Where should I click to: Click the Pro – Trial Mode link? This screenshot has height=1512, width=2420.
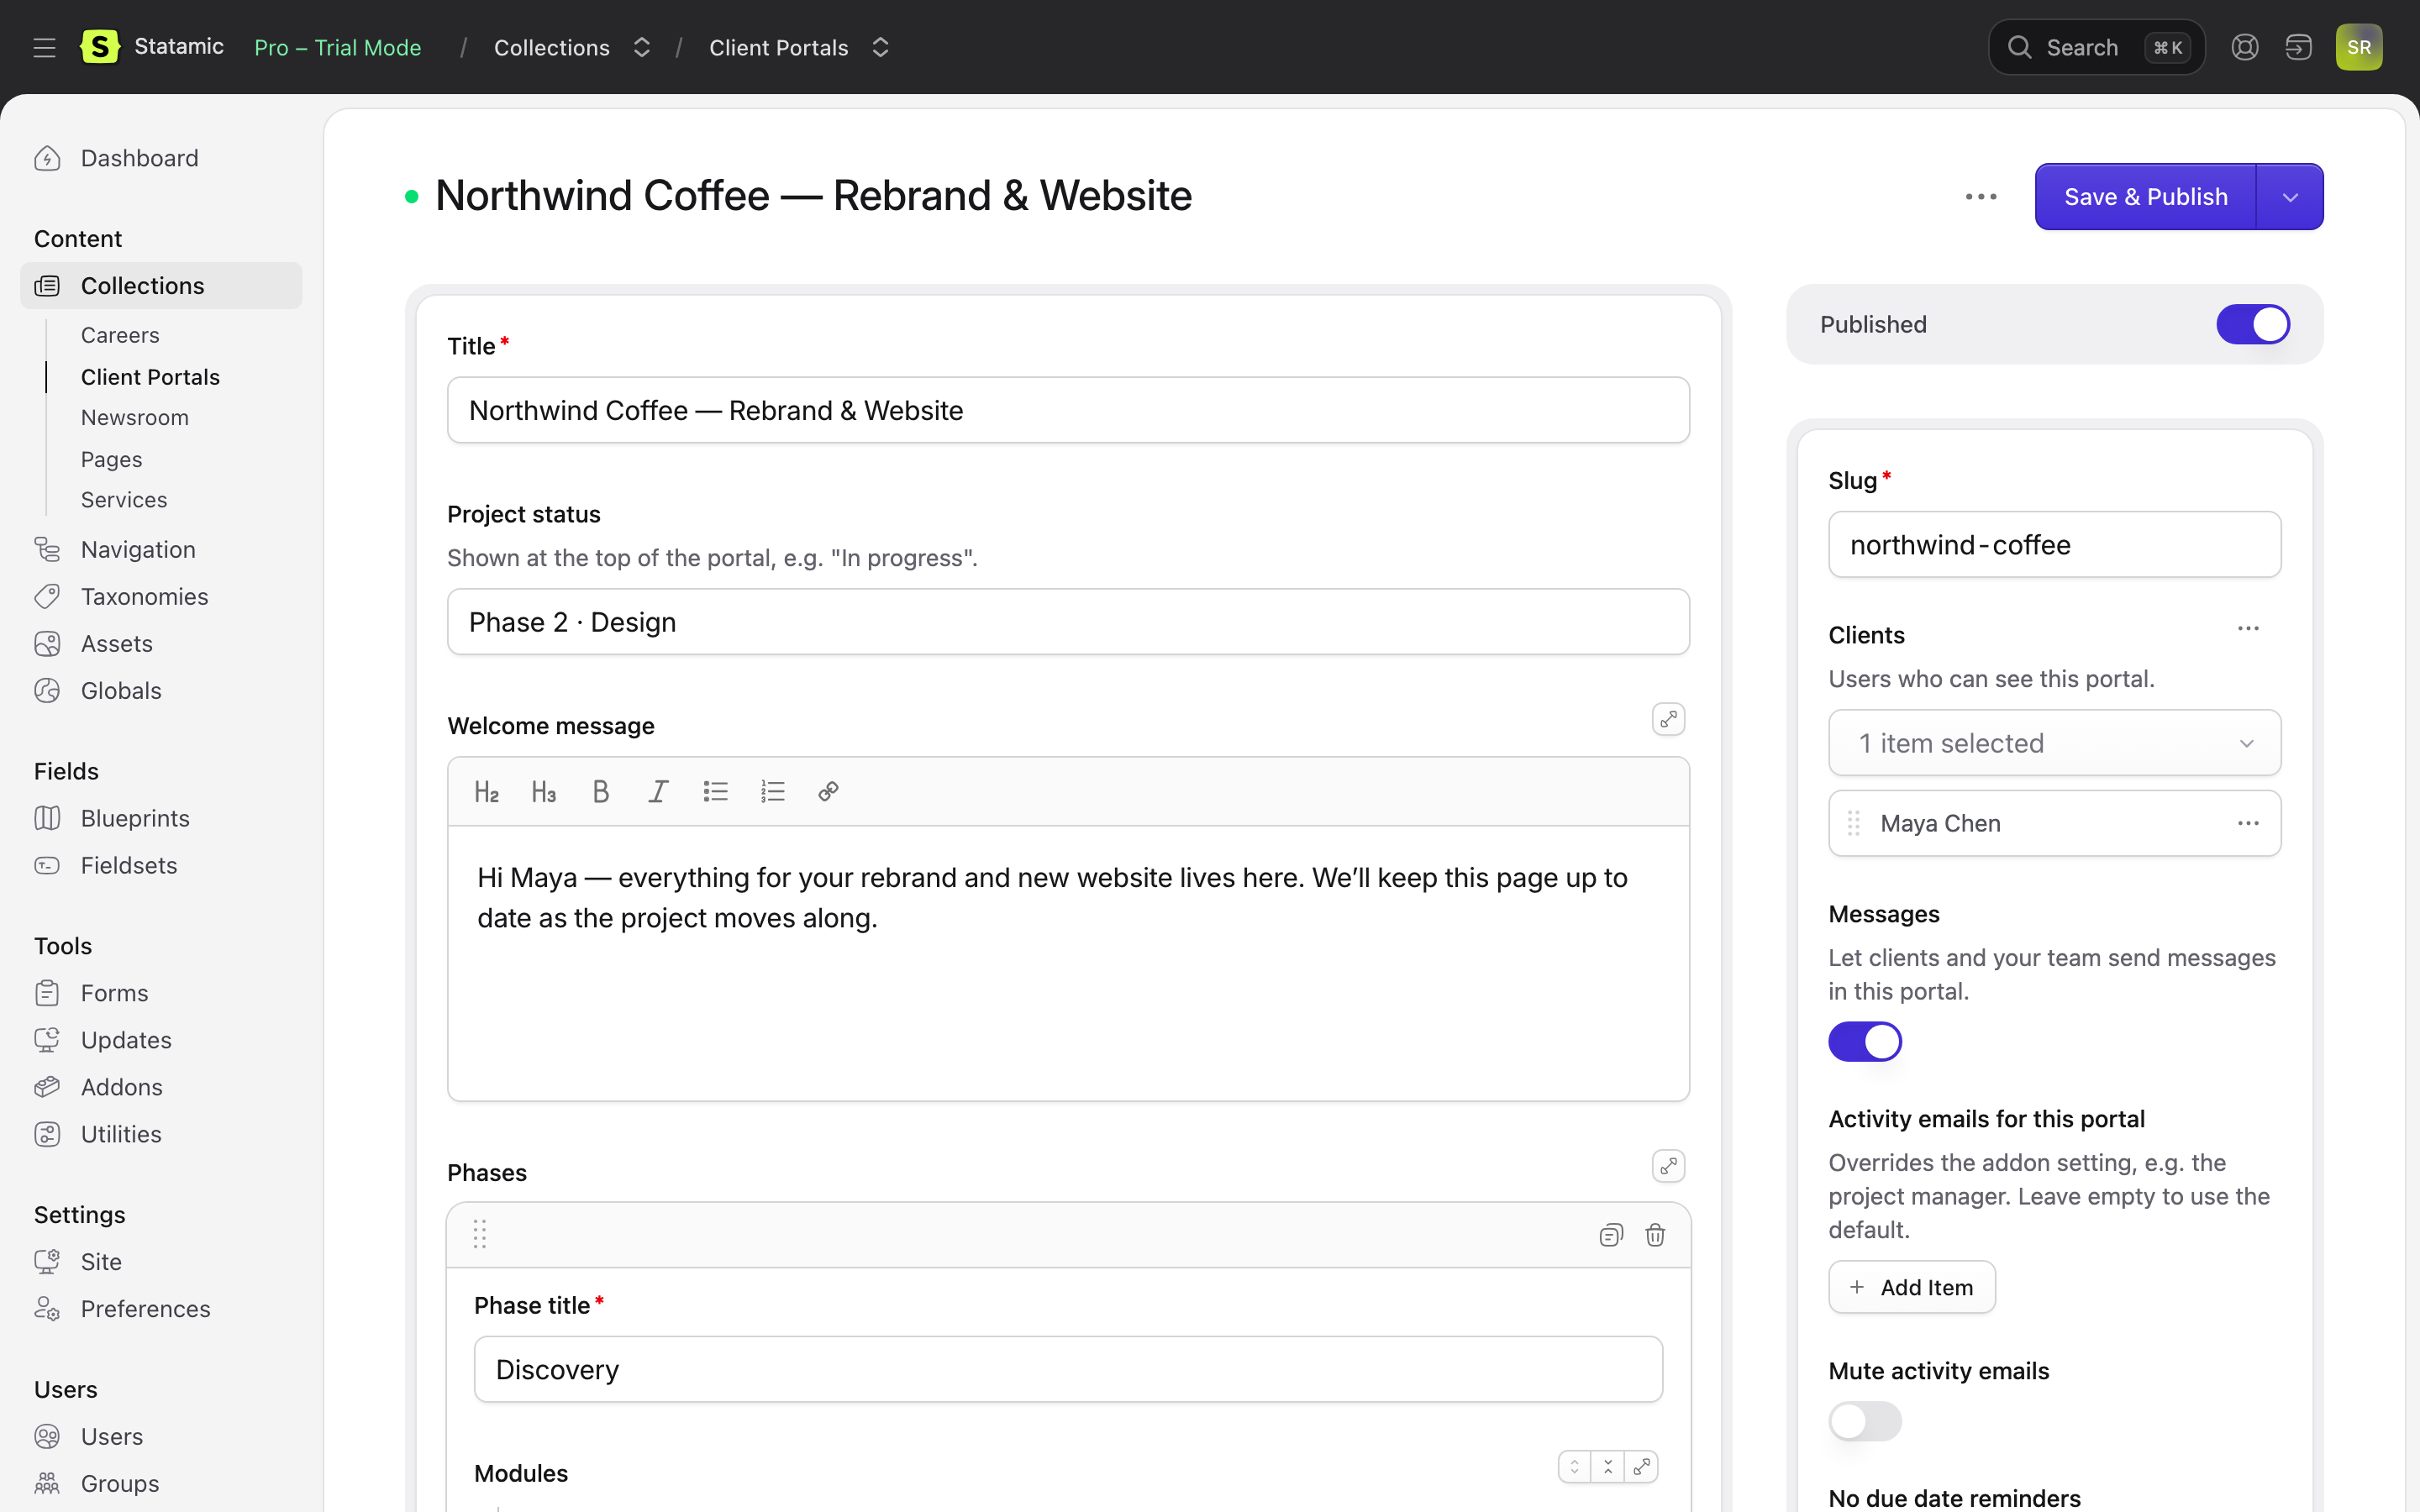(337, 47)
